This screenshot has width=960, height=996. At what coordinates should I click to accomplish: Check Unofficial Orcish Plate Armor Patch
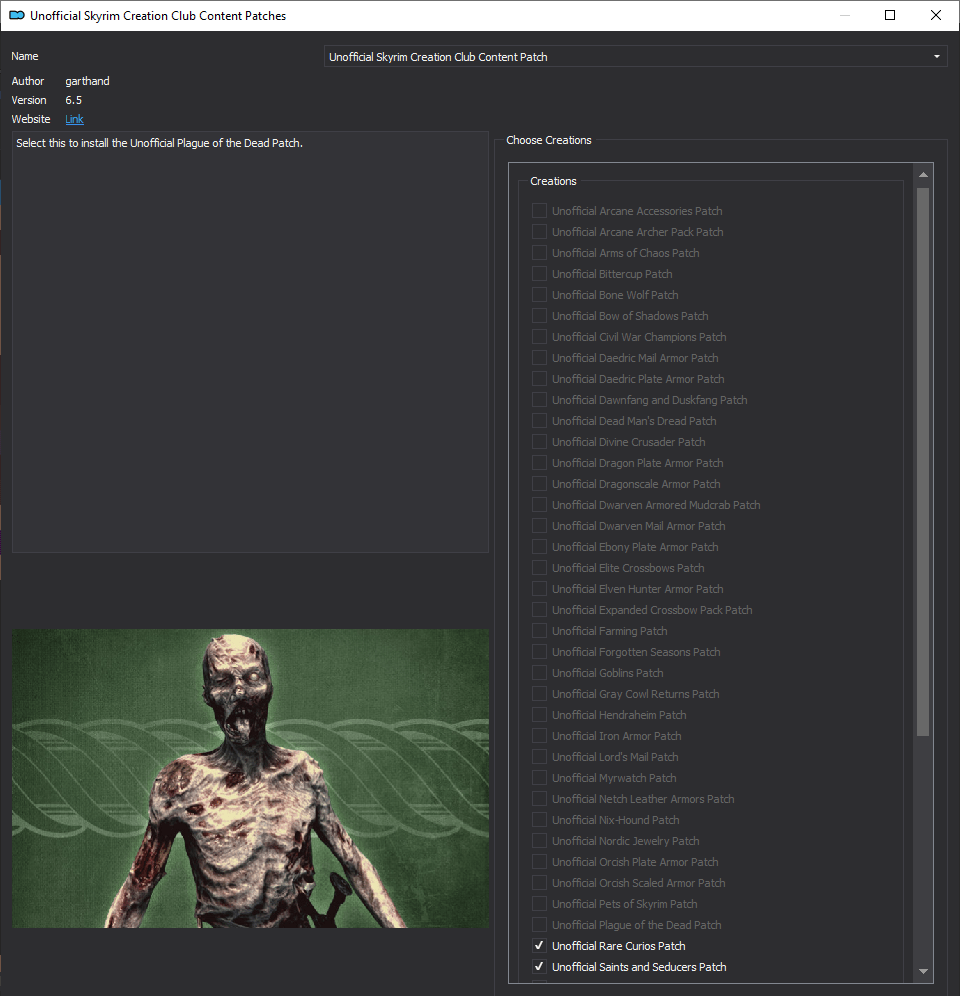pyautogui.click(x=539, y=860)
